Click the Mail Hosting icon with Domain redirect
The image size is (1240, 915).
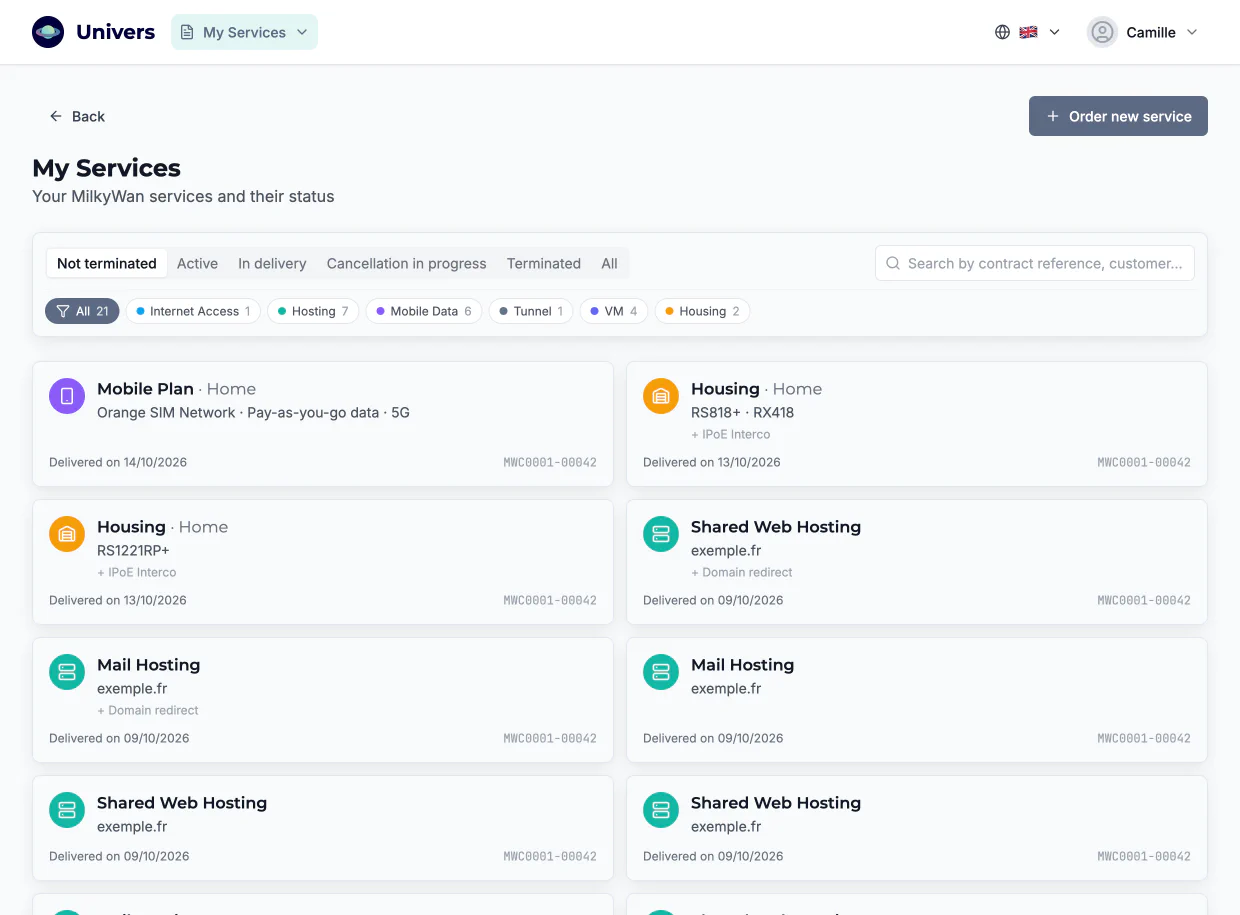(67, 672)
